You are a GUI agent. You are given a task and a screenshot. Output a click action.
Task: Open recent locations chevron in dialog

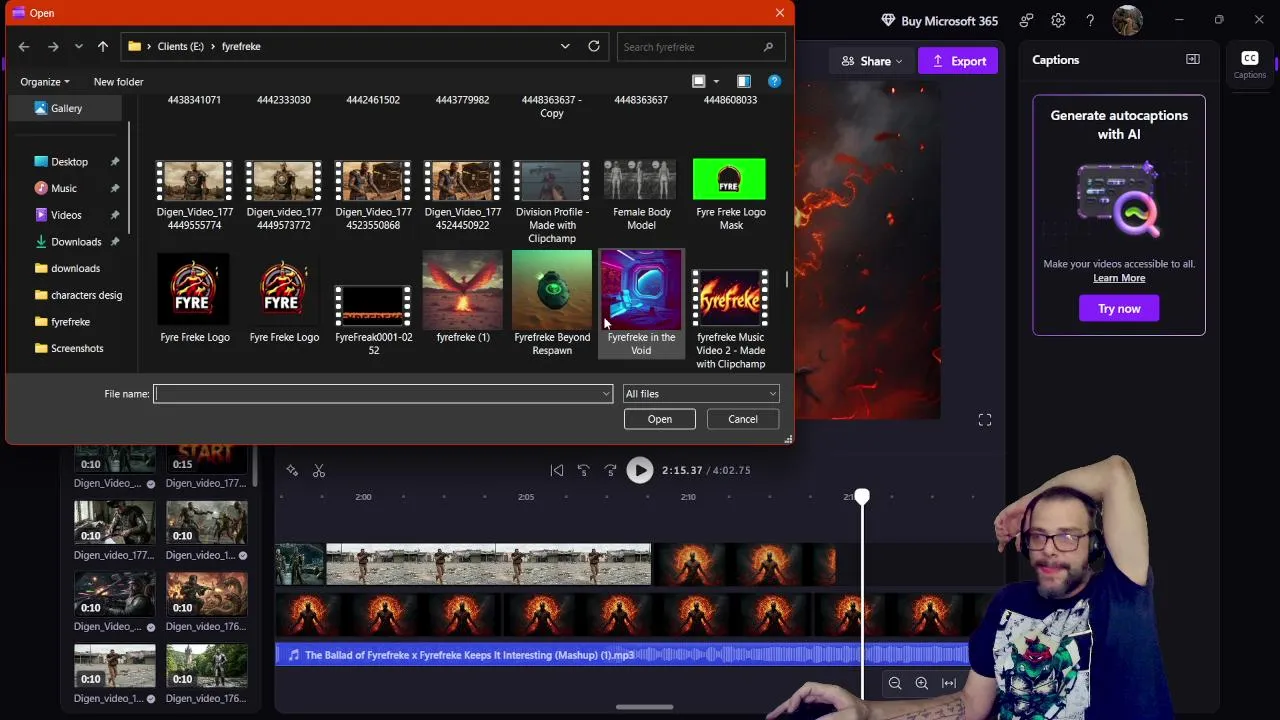(x=78, y=46)
